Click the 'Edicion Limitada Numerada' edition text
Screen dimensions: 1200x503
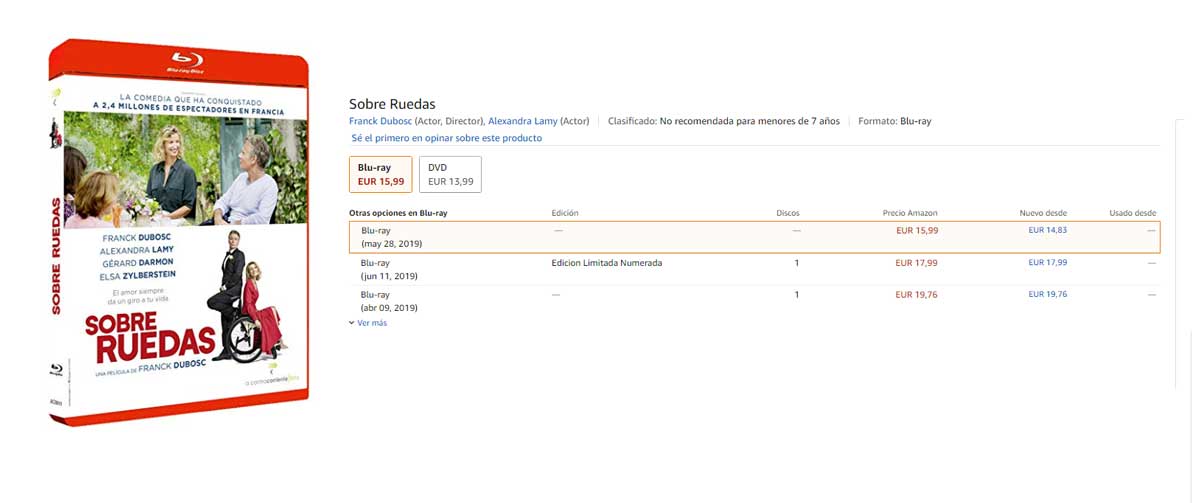606,263
